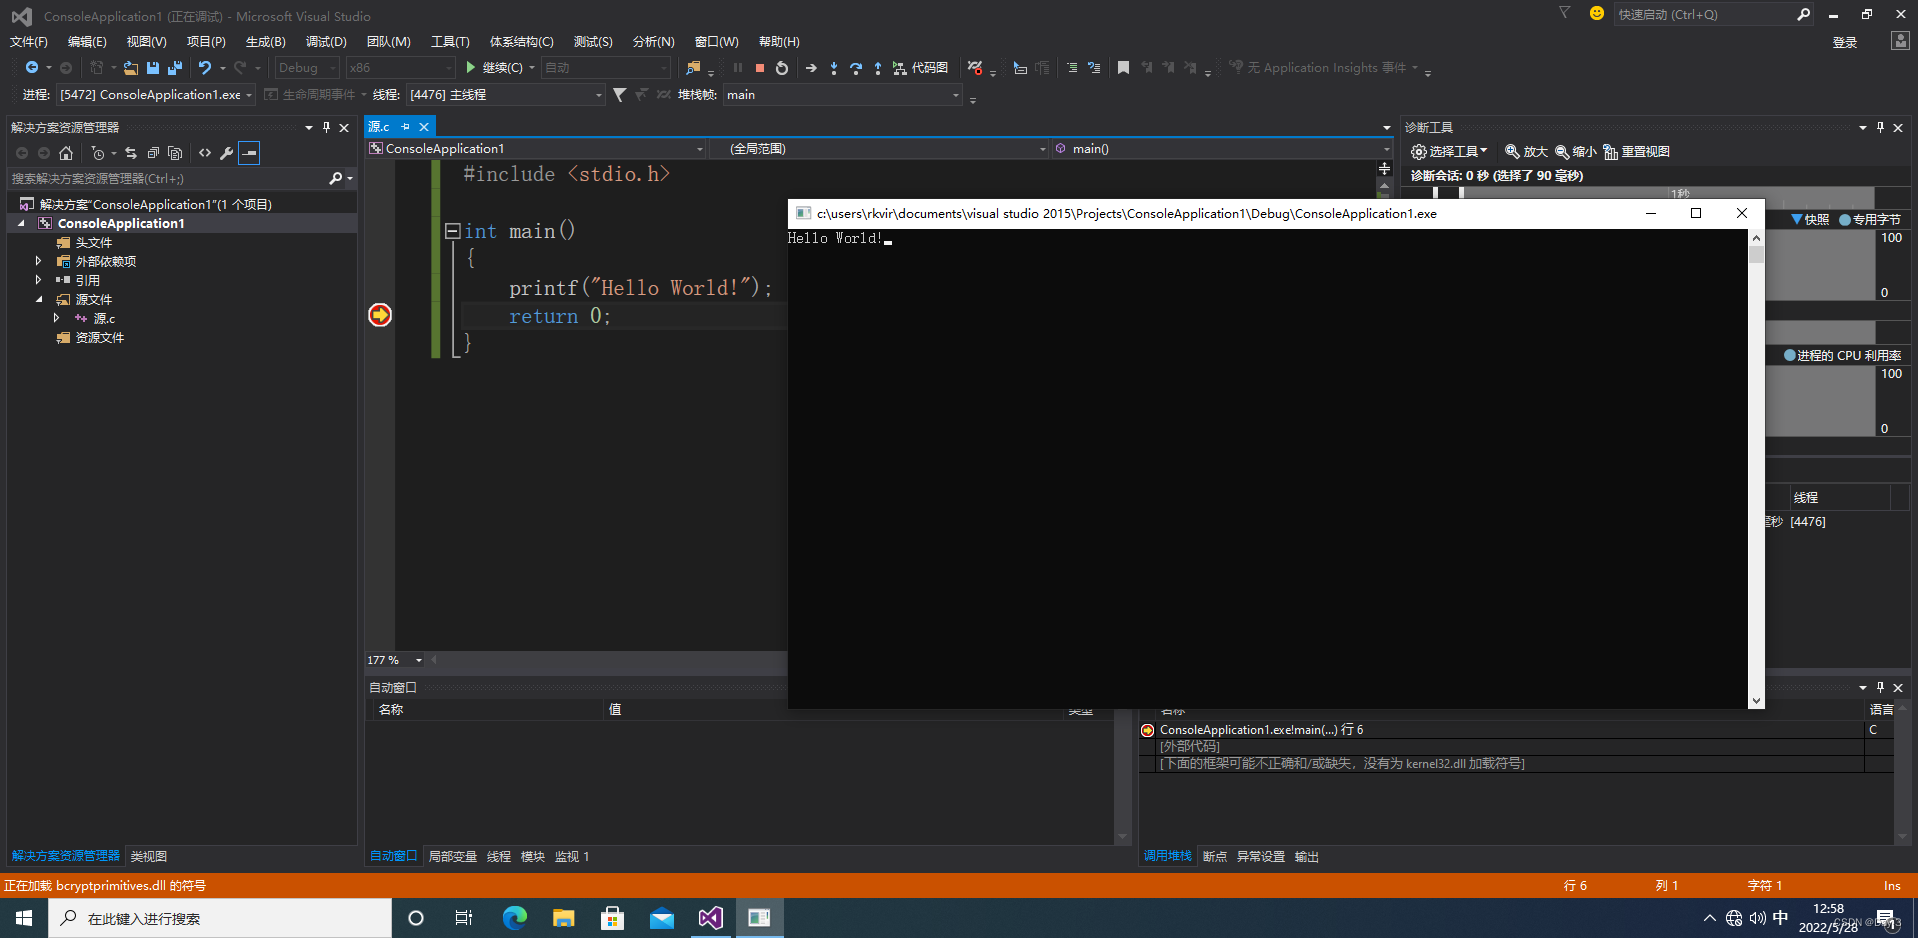This screenshot has height=938, width=1918.
Task: Save the file with the single disk icon
Action: click(x=153, y=68)
